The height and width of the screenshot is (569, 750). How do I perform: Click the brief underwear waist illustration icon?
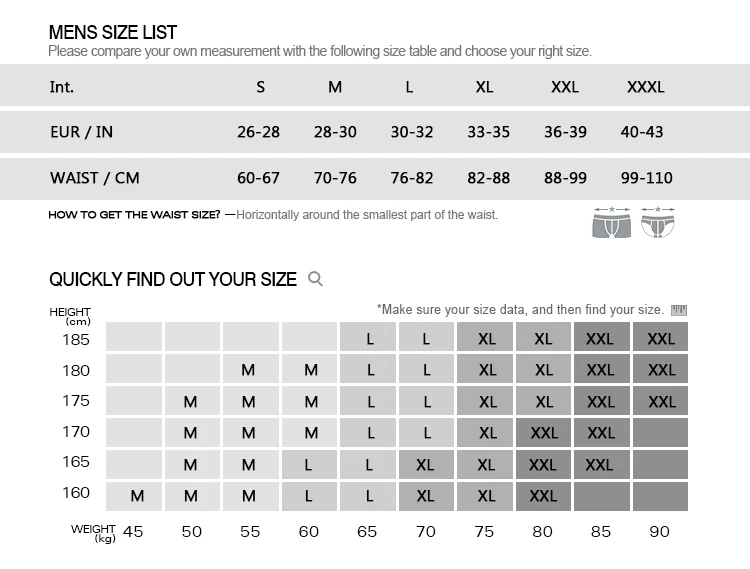pos(657,223)
